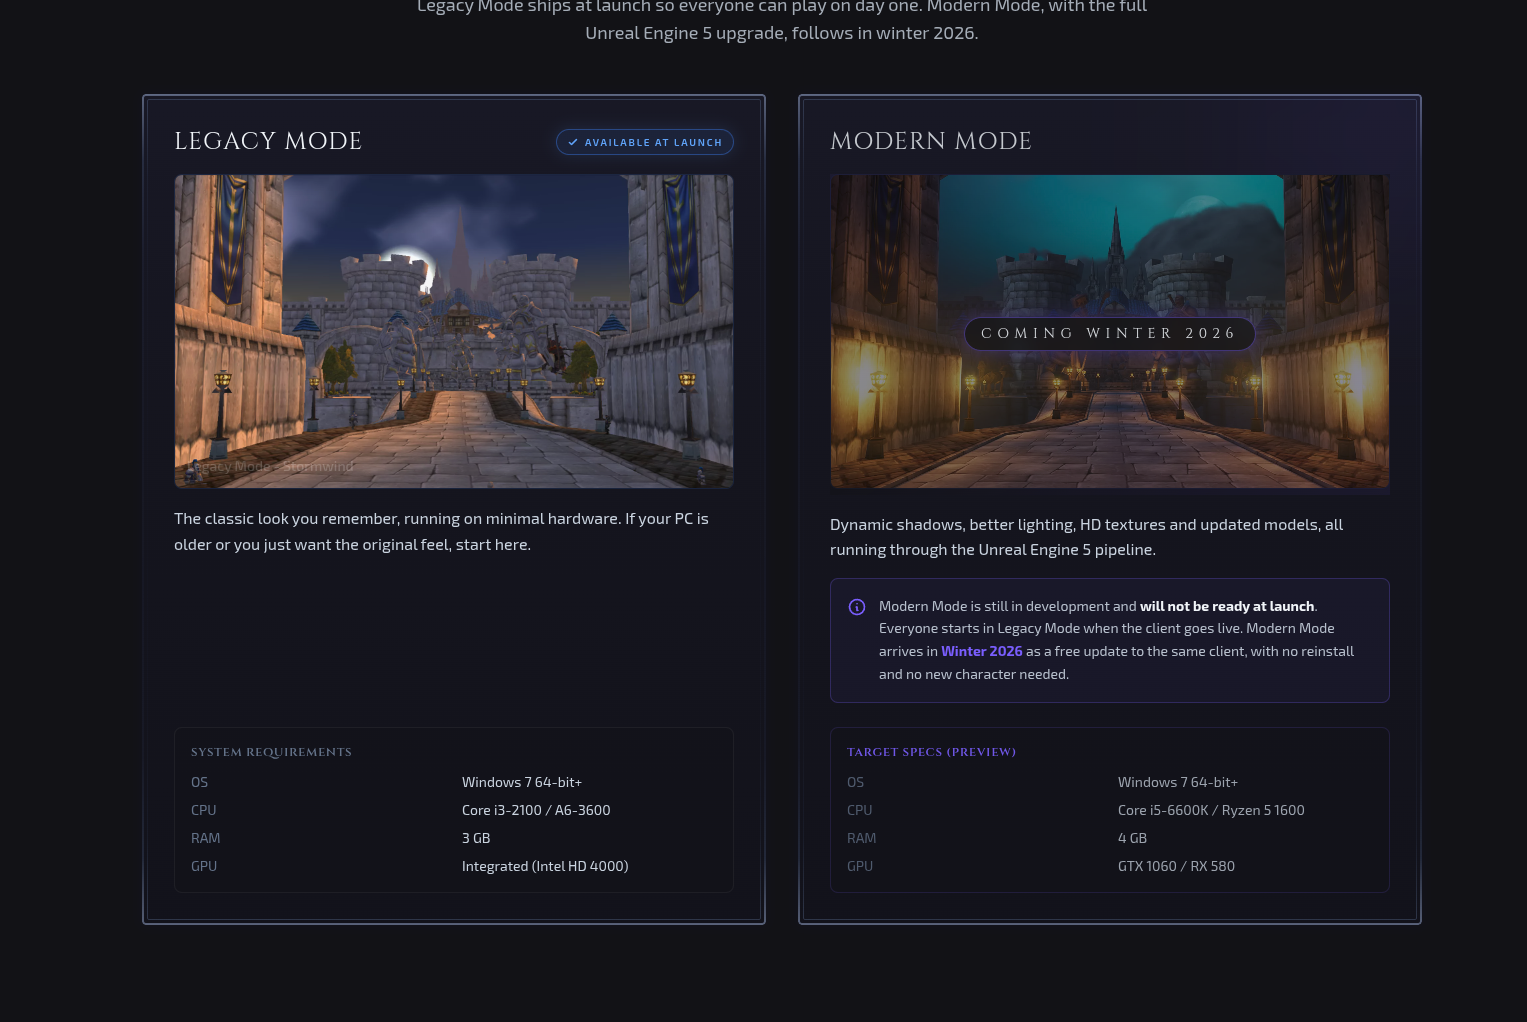1527x1022 pixels.
Task: Click the "Core i3-2100 / A6-3600" value
Action: (x=536, y=810)
